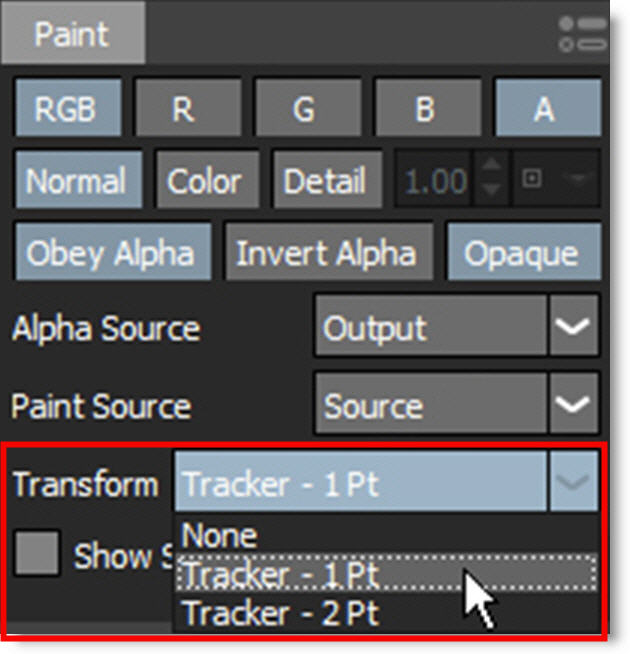Select the Detail paint mode
This screenshot has height=654, width=630.
(x=324, y=181)
